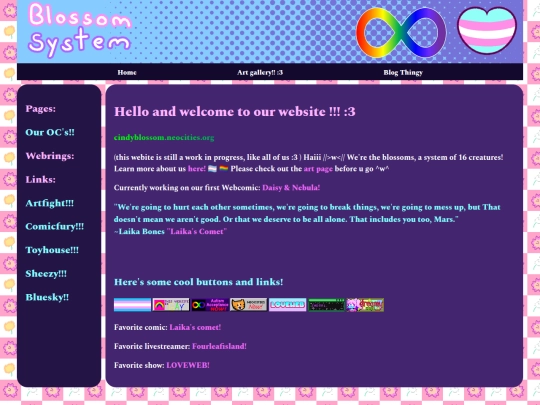The width and height of the screenshot is (540, 405).
Task: Click the trans flag heart in header
Action: pos(487,31)
